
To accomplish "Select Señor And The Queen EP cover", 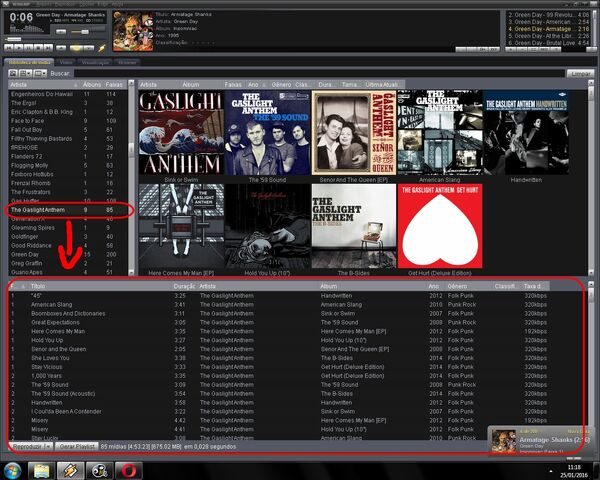I will [x=354, y=132].
